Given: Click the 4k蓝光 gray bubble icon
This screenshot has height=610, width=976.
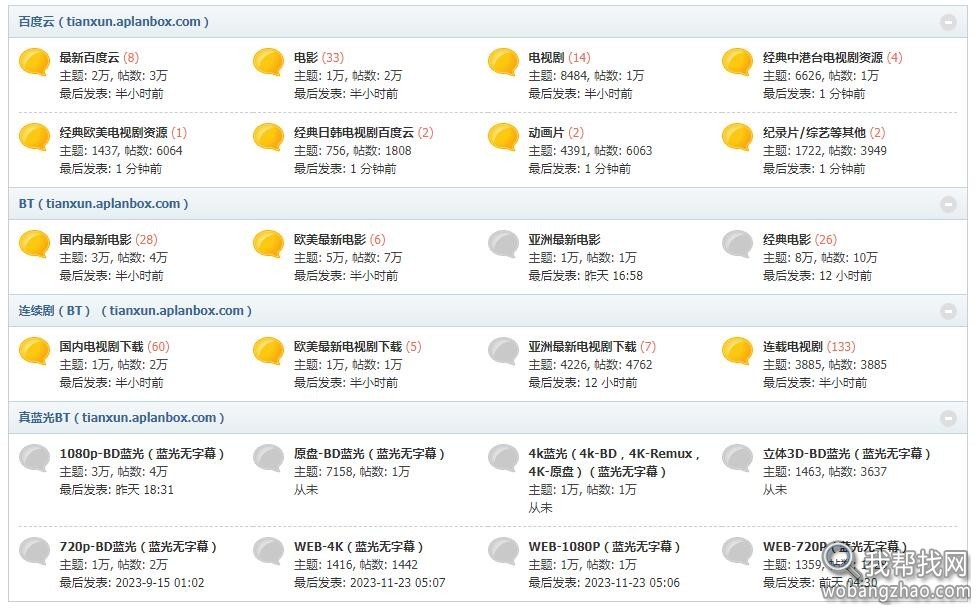Looking at the screenshot, I should pos(504,458).
